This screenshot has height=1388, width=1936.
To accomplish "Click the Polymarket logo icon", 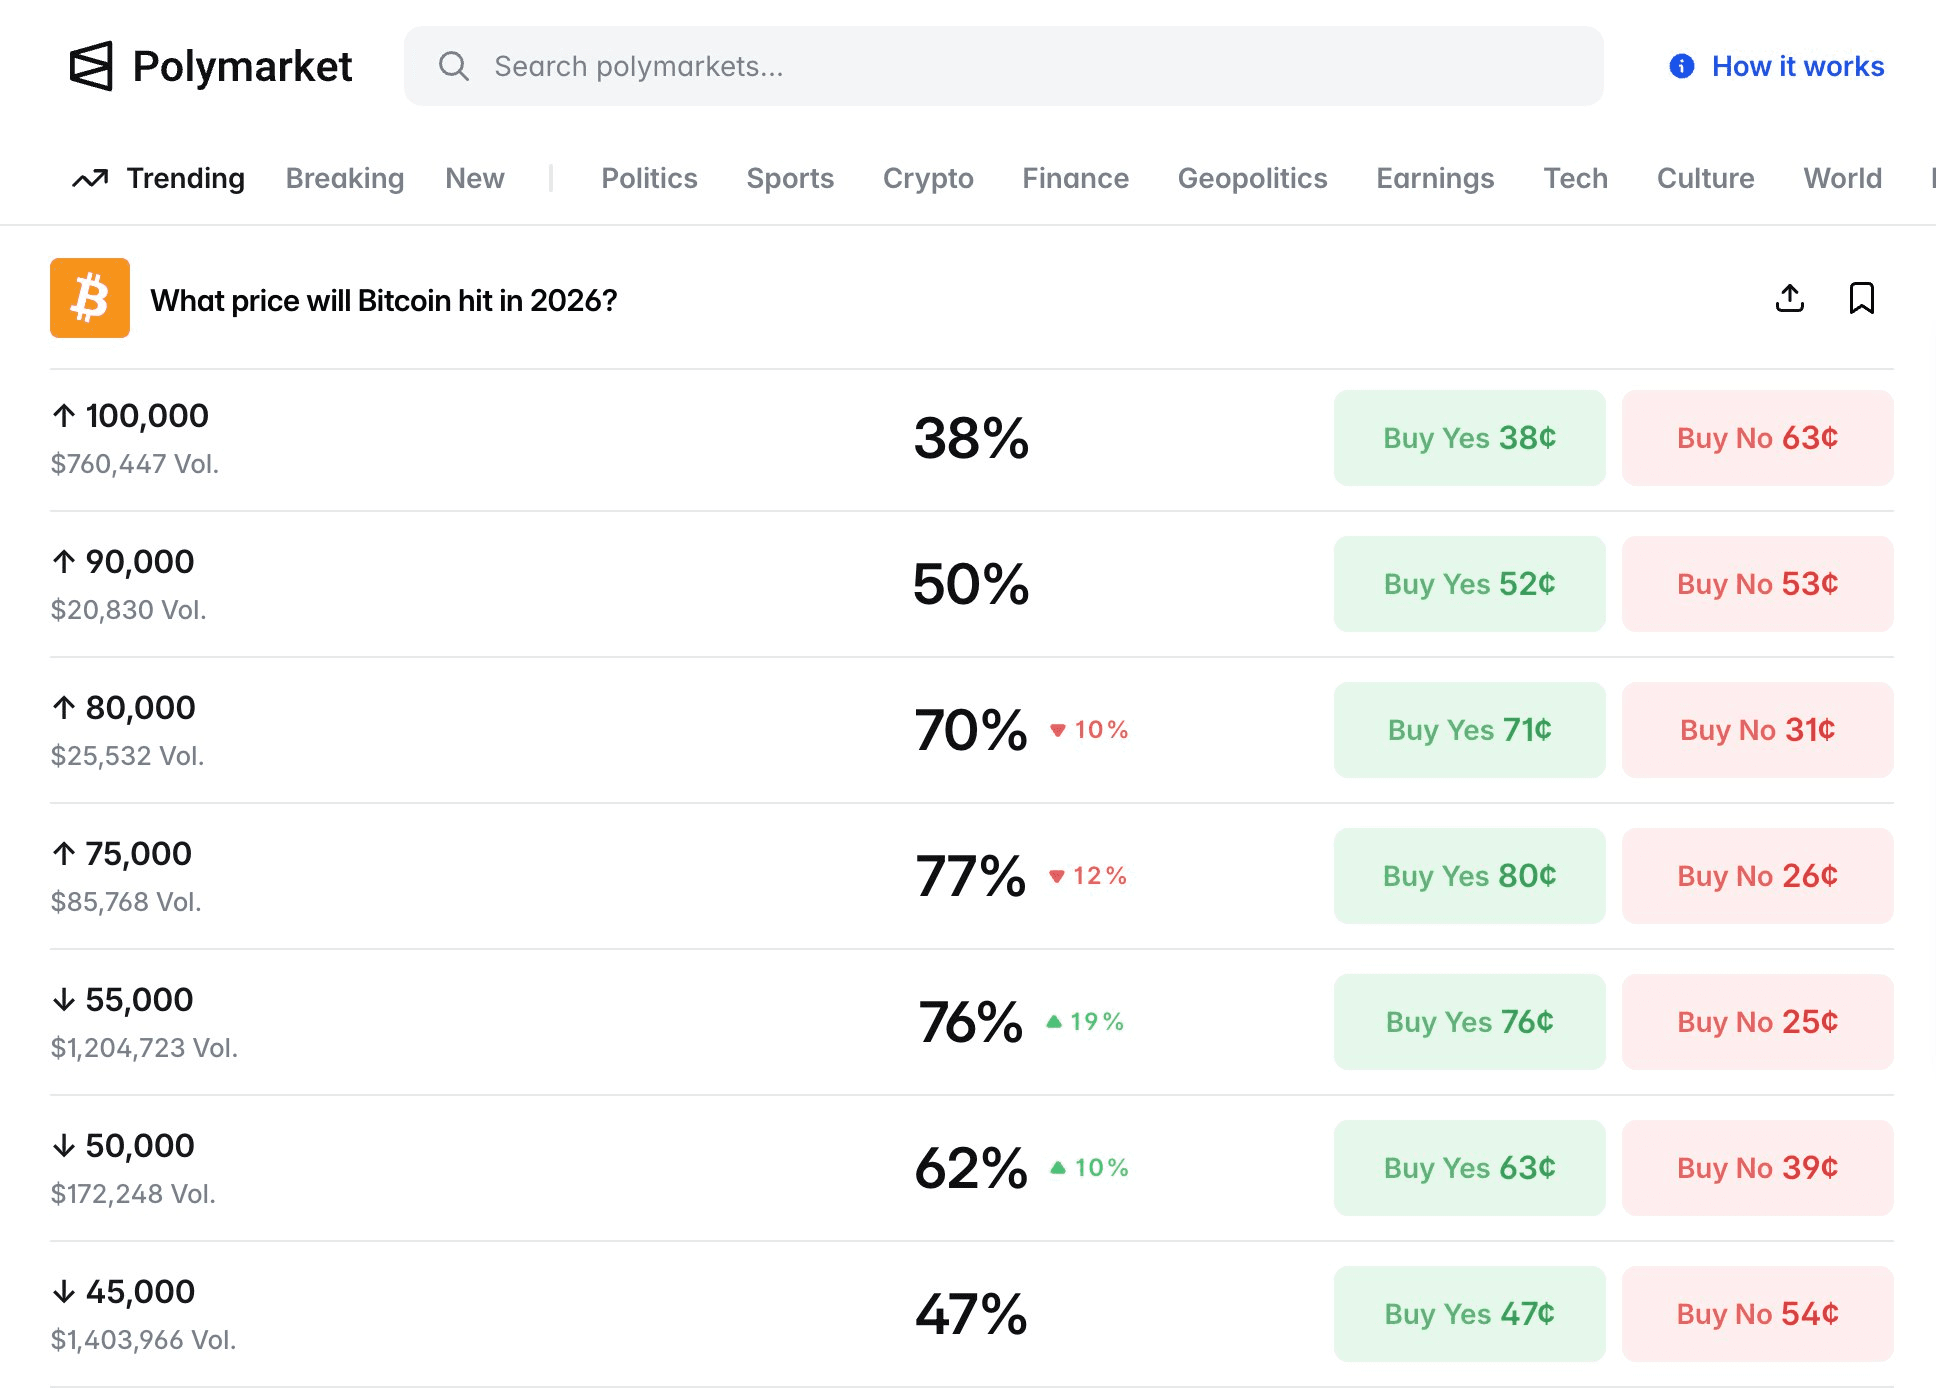I will tap(91, 66).
